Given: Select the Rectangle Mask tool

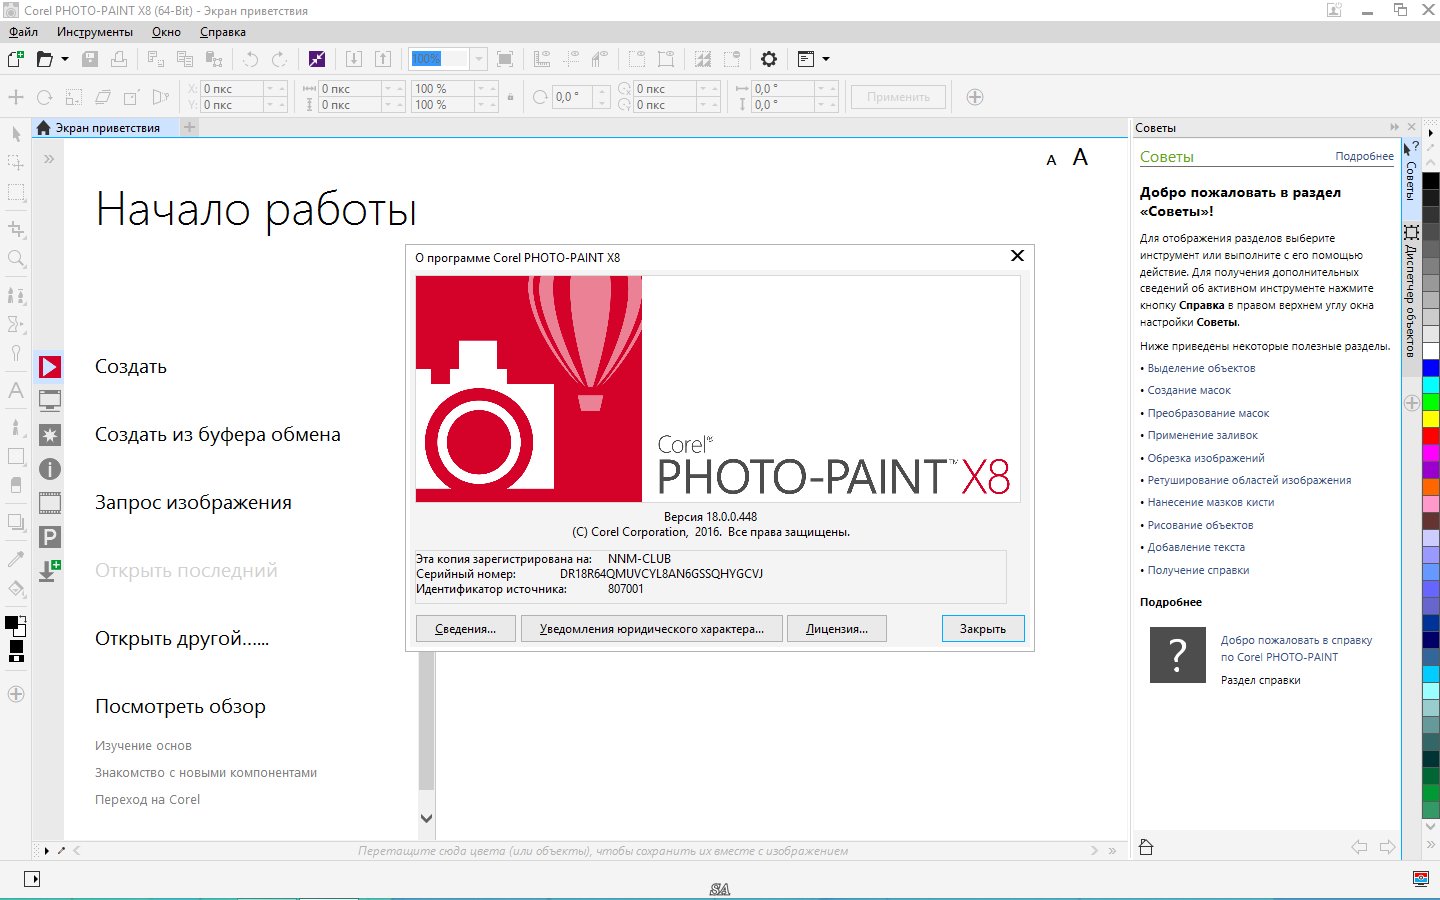Looking at the screenshot, I should [16, 192].
